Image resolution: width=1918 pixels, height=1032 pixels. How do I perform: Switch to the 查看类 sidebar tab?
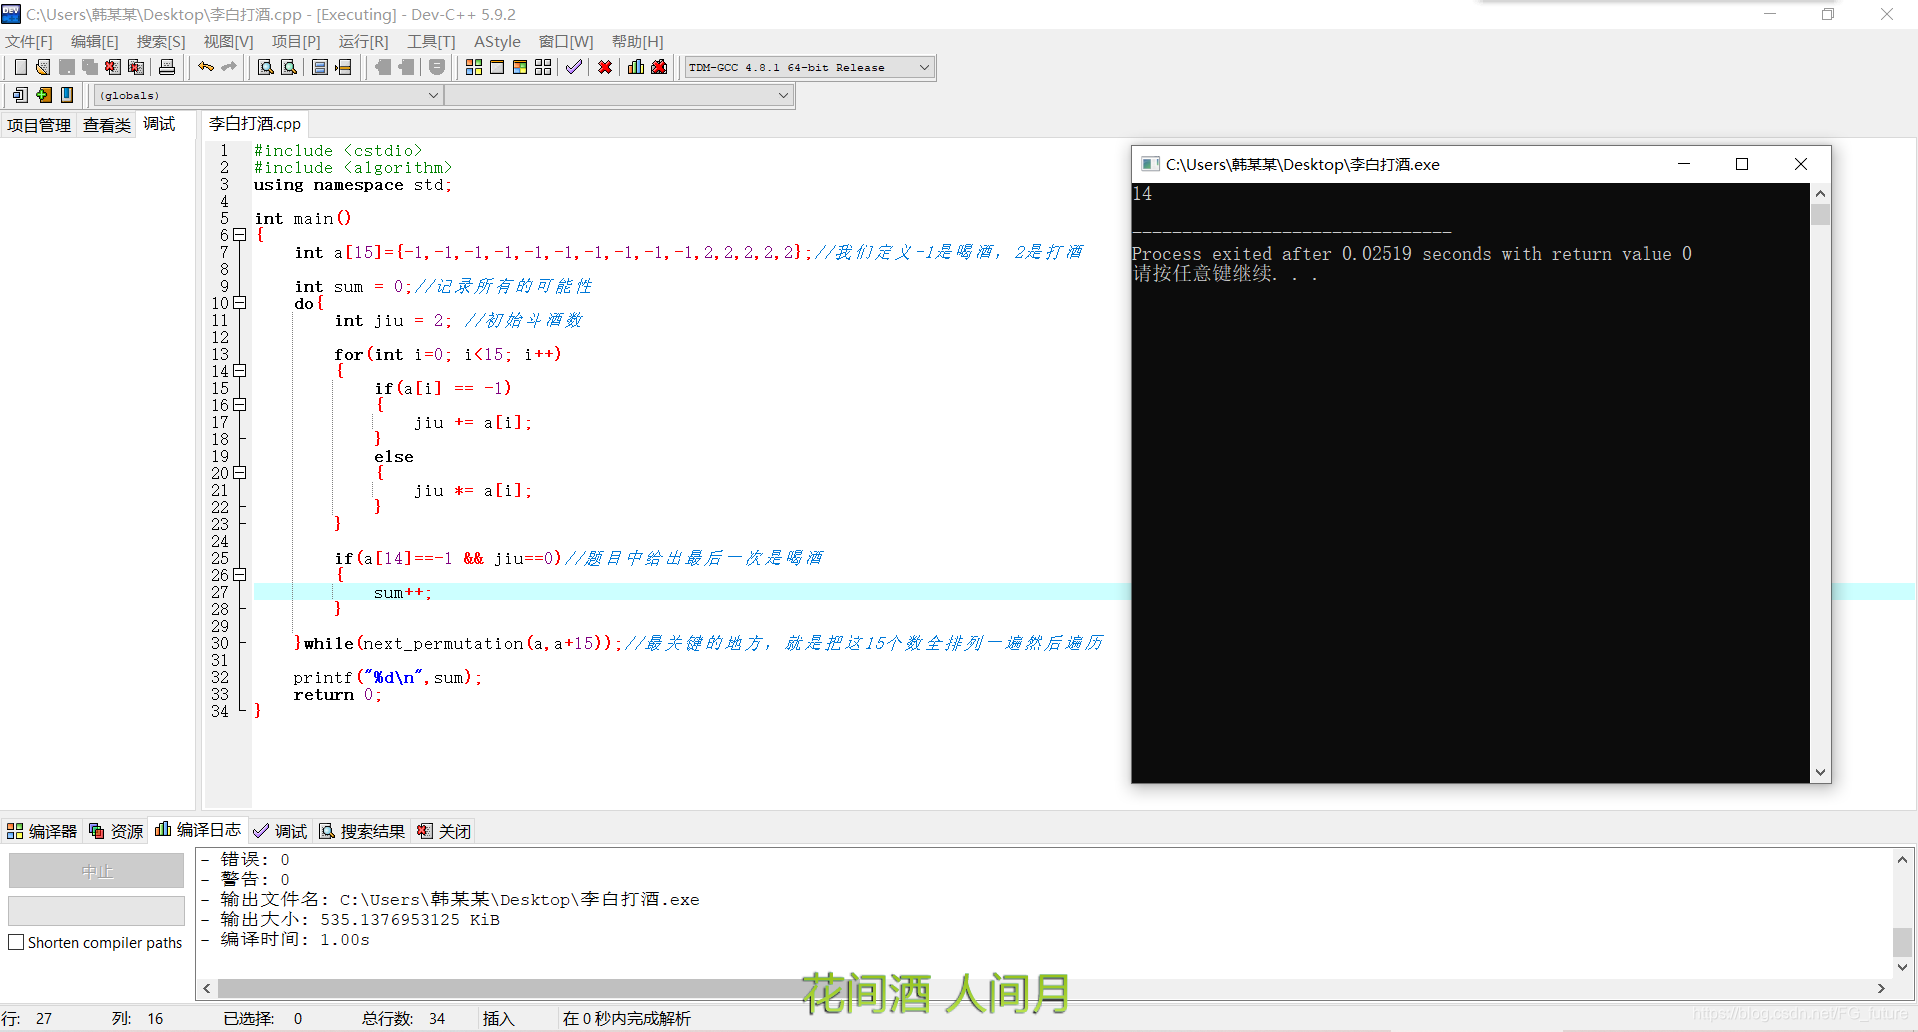(107, 125)
